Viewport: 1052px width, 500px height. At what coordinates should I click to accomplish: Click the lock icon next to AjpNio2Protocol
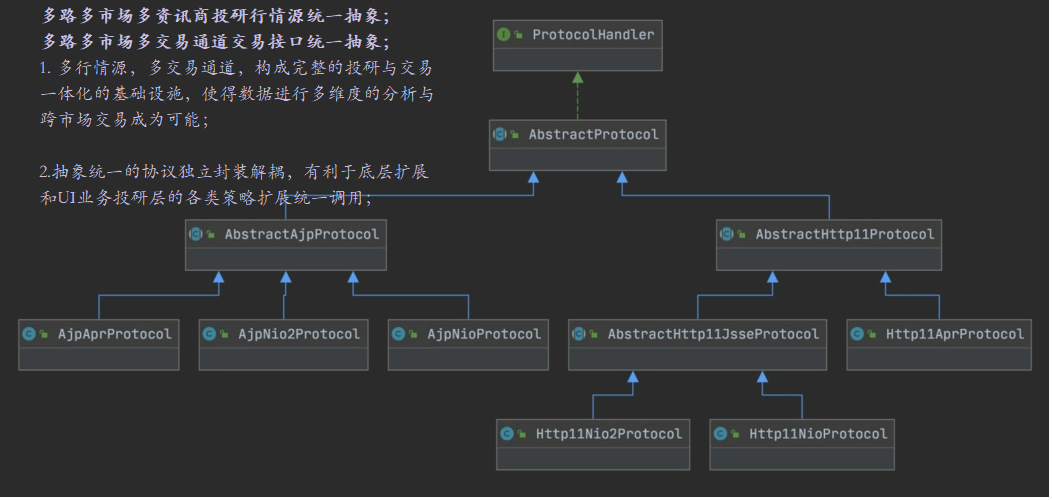pos(224,334)
